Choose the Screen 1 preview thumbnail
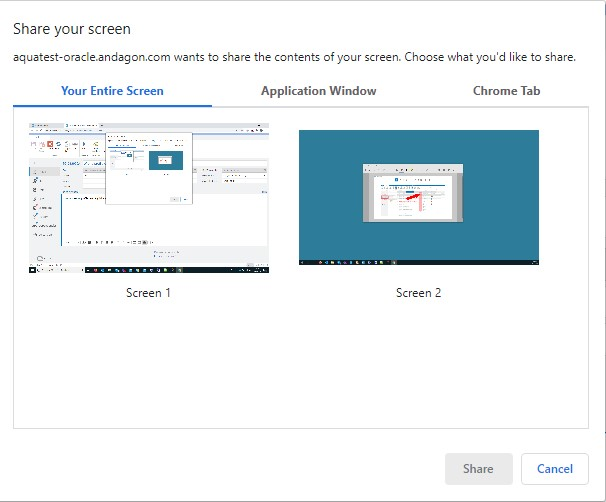The height and width of the screenshot is (502, 606). [149, 198]
